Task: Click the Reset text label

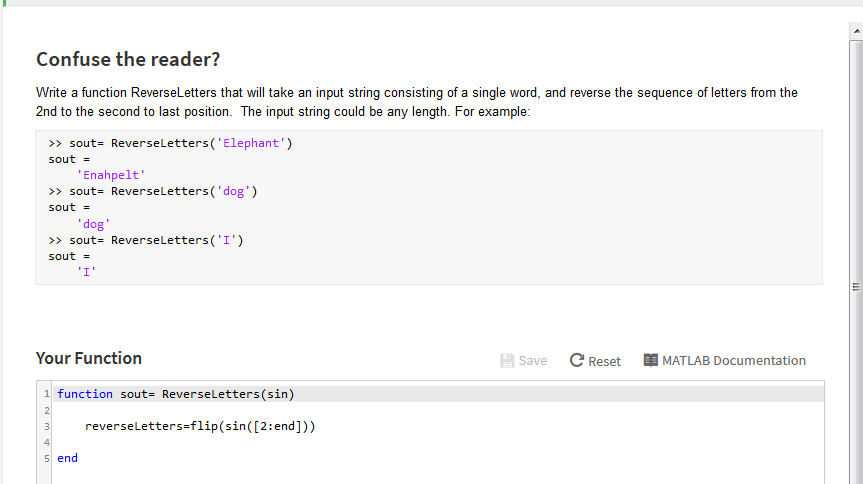Action: pyautogui.click(x=604, y=361)
